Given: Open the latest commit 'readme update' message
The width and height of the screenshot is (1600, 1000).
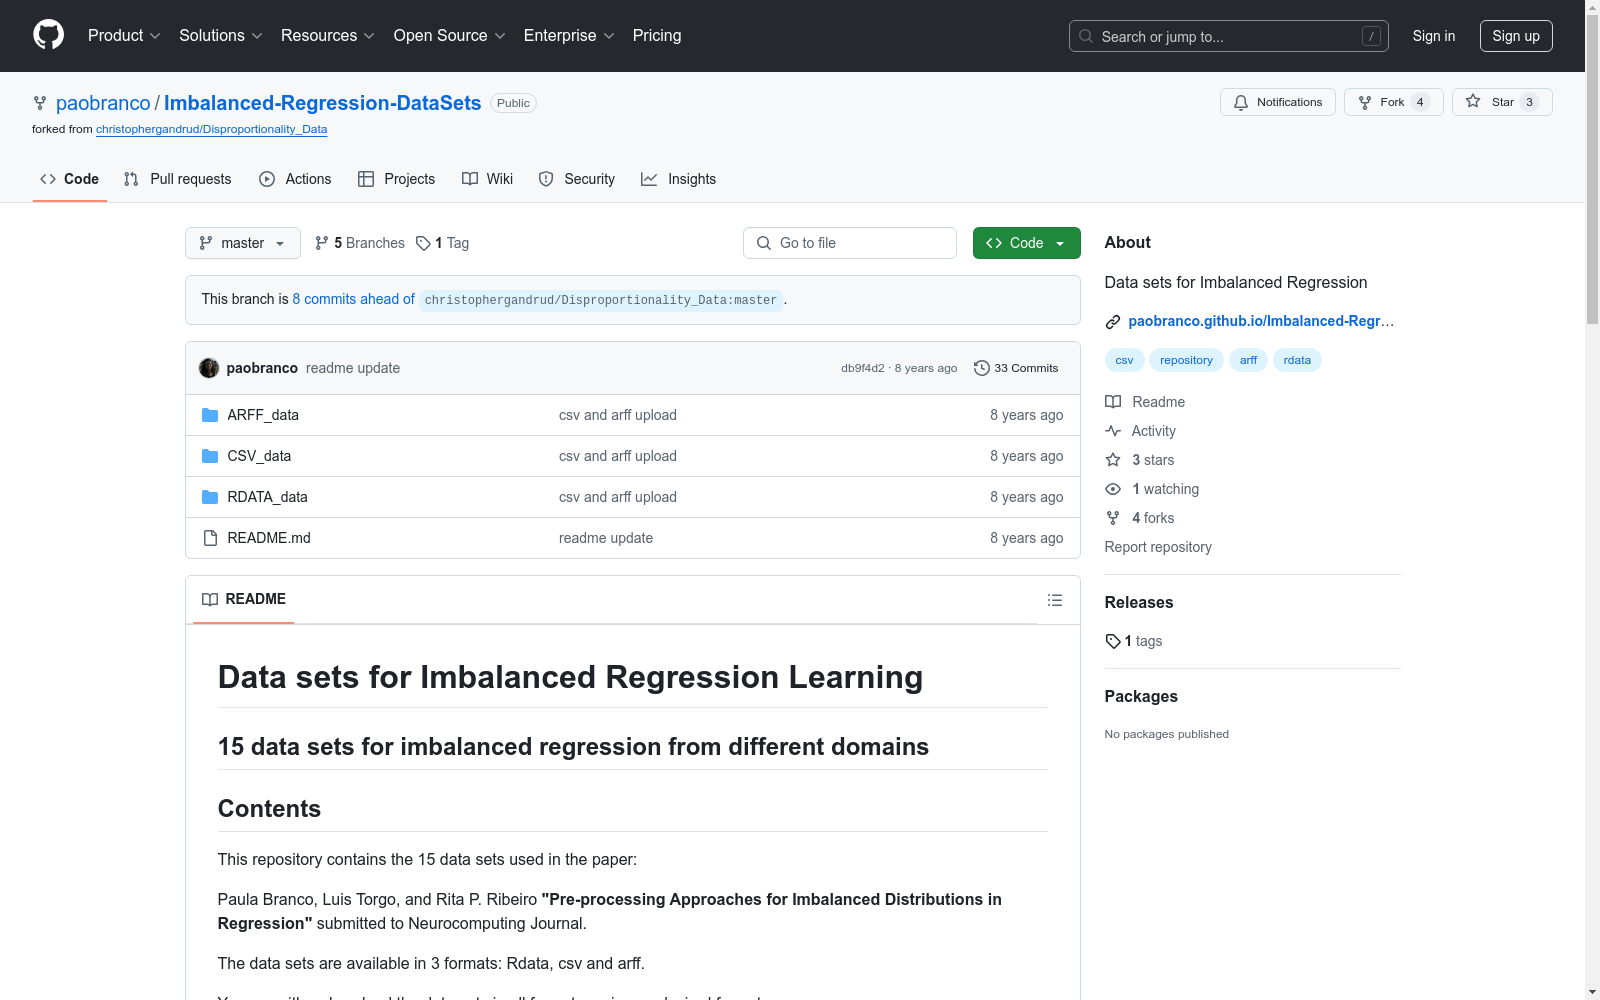Looking at the screenshot, I should (353, 368).
